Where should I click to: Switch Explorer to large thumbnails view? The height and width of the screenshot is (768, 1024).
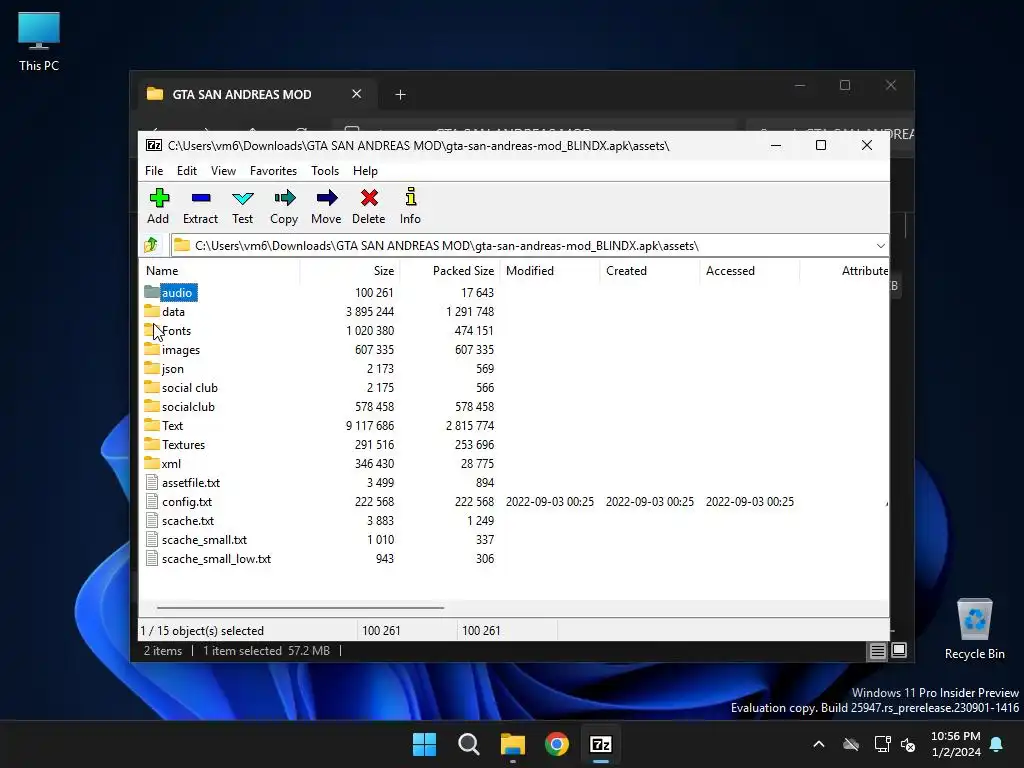coord(899,650)
